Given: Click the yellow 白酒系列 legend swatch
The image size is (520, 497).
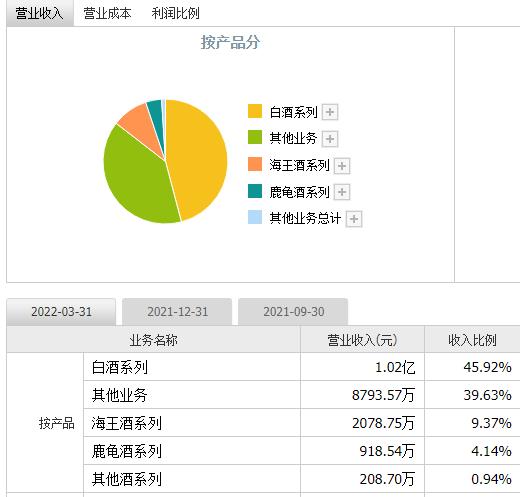Looking at the screenshot, I should 255,111.
